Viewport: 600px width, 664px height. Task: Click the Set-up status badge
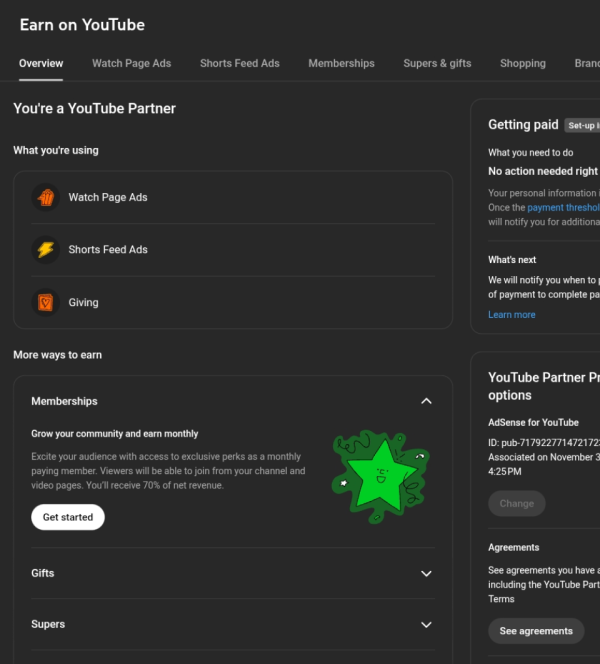(582, 125)
